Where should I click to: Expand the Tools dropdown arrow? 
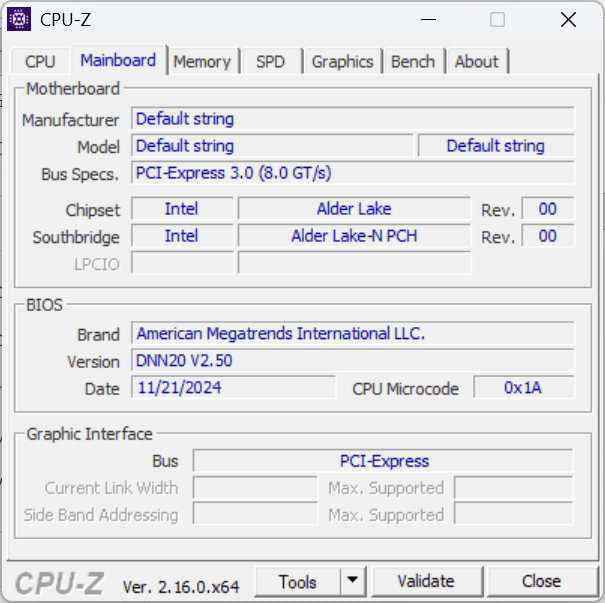(353, 581)
